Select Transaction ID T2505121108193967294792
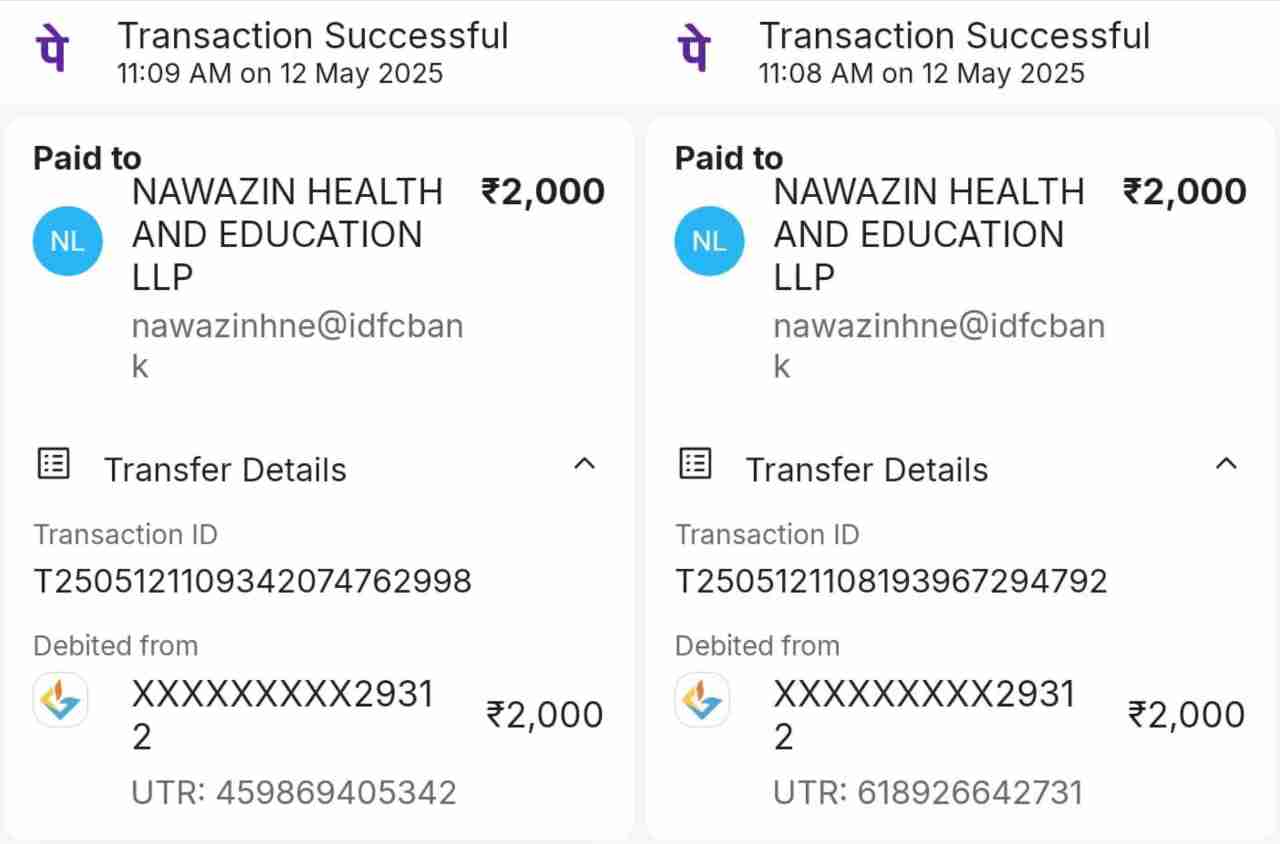 tap(891, 581)
